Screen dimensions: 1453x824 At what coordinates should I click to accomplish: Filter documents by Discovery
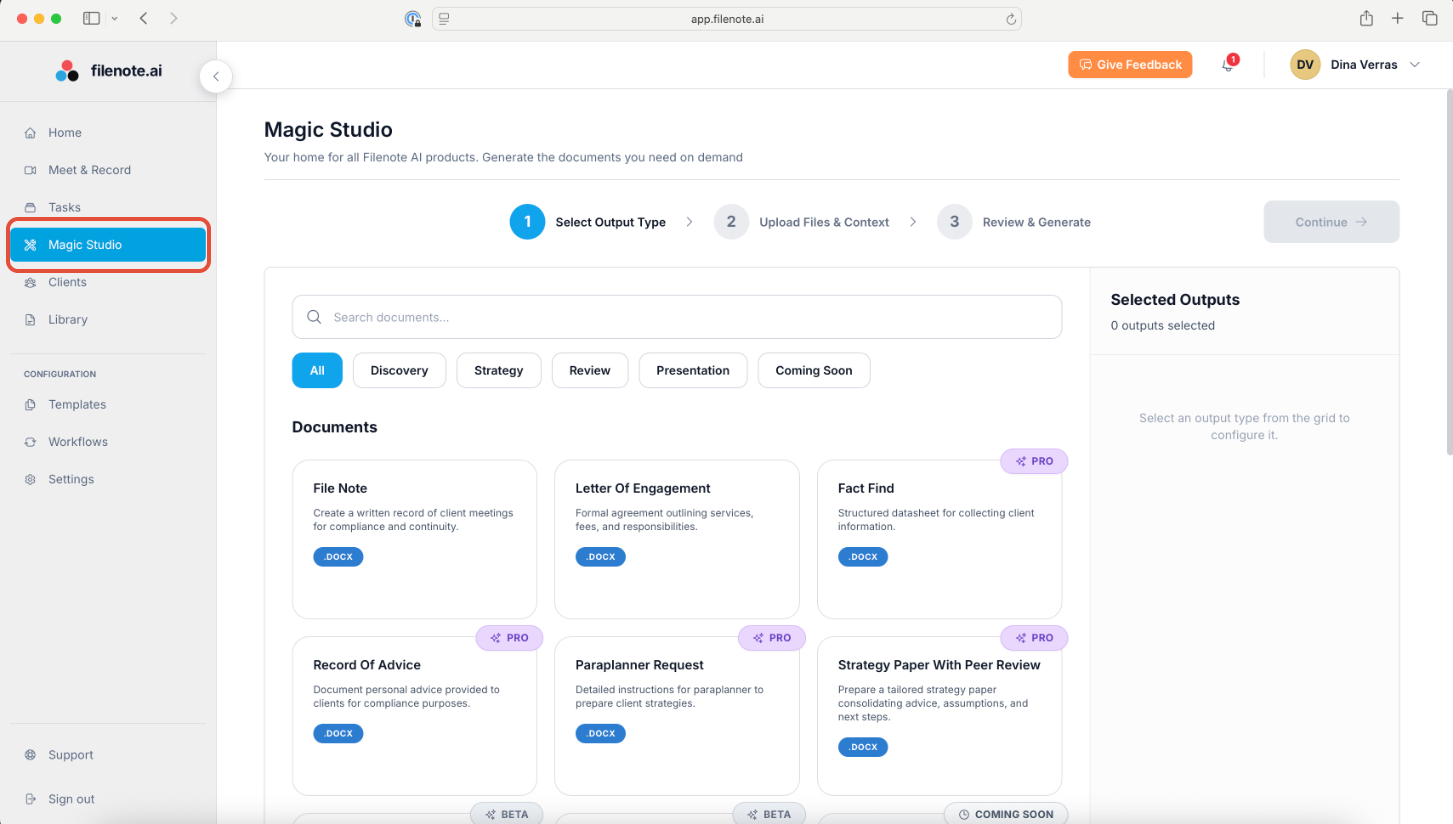pyautogui.click(x=399, y=370)
